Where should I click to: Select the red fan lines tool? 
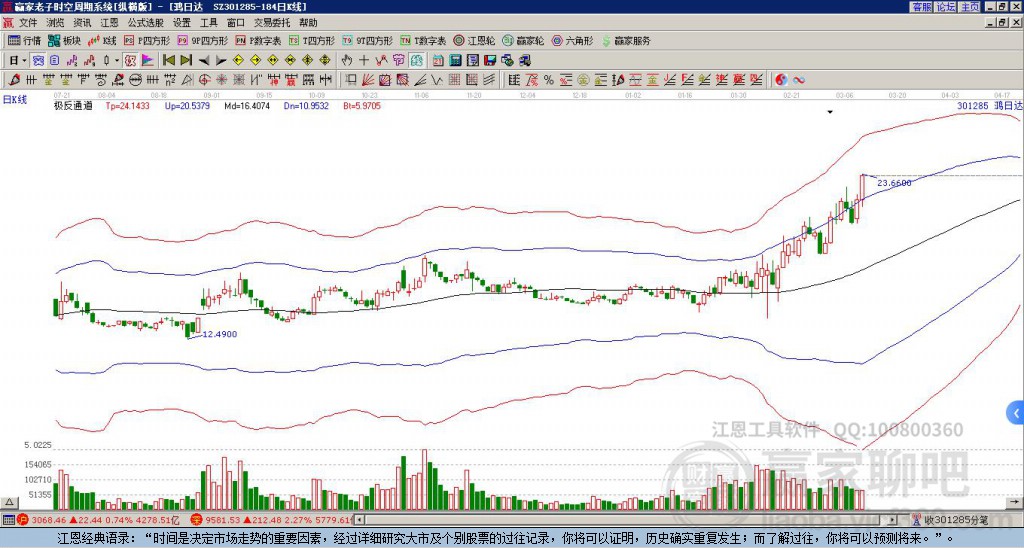[x=368, y=80]
